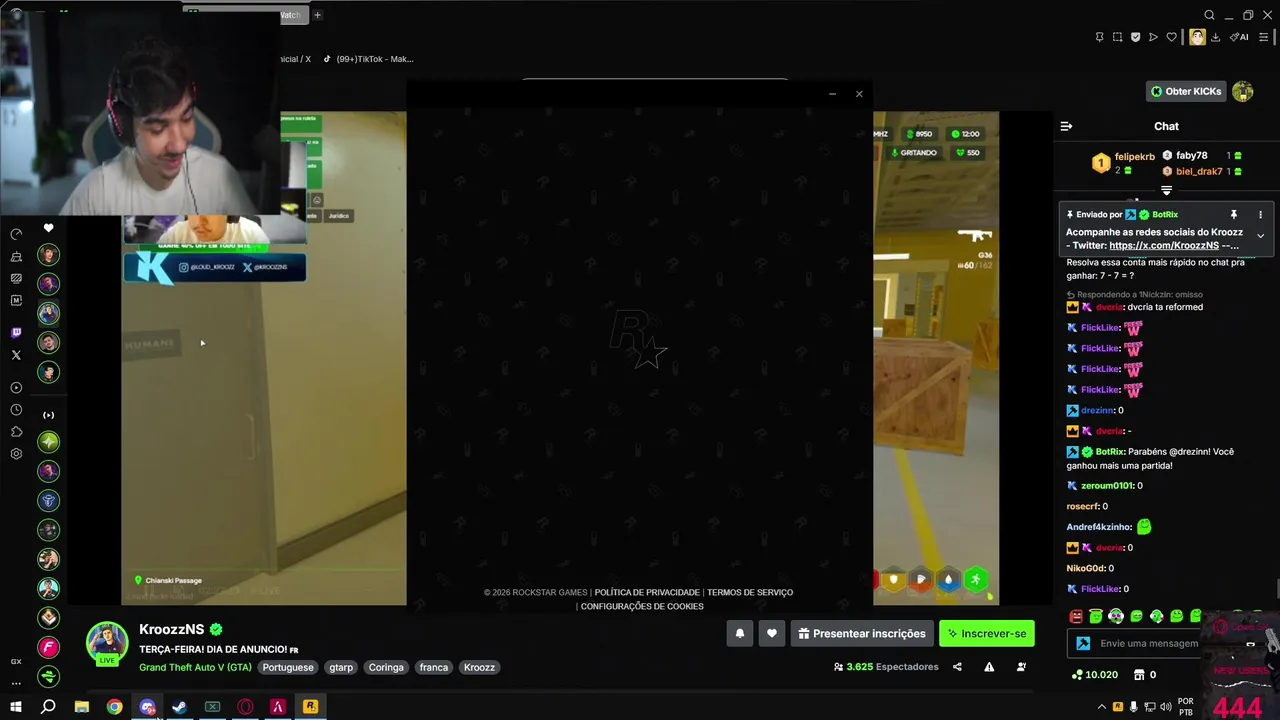Screen dimensions: 1280x720
Task: Show hidden system tray icons
Action: [1102, 707]
